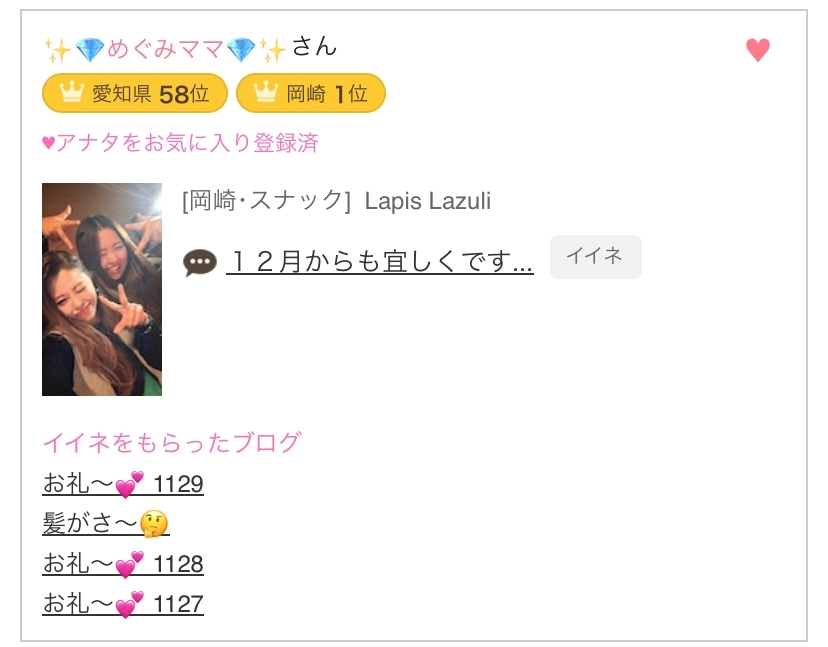Open the お礼〜 1129 blog post

(123, 484)
